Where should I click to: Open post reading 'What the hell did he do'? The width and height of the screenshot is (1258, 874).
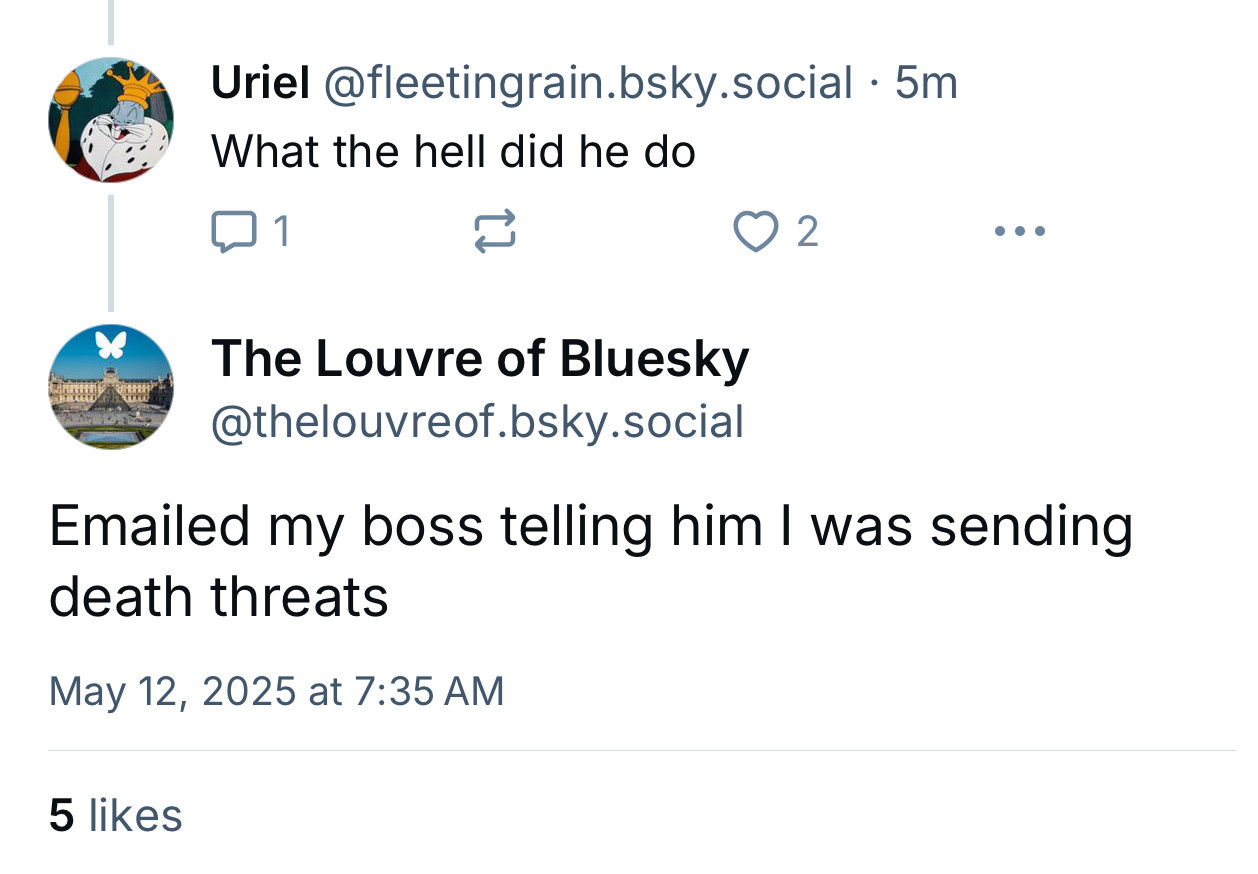(453, 152)
